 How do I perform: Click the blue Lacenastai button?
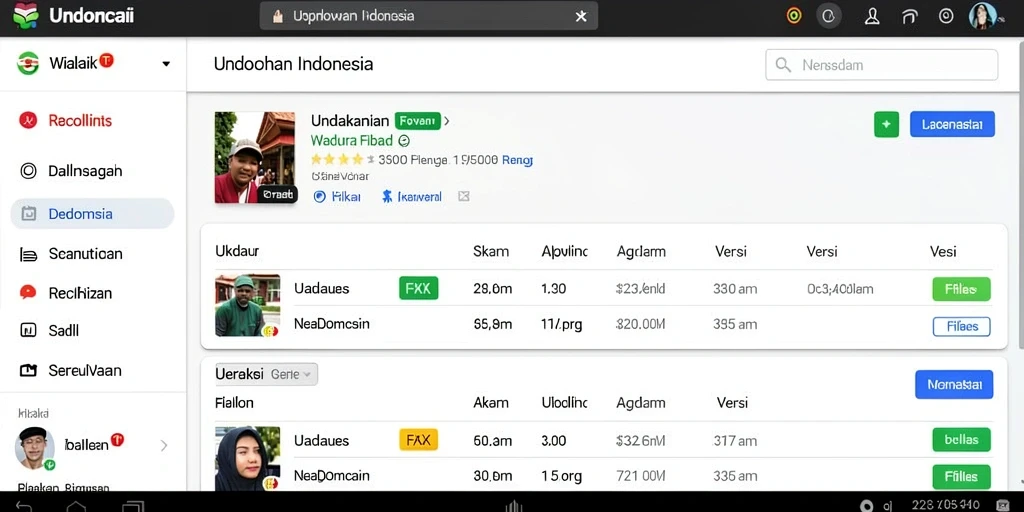952,124
